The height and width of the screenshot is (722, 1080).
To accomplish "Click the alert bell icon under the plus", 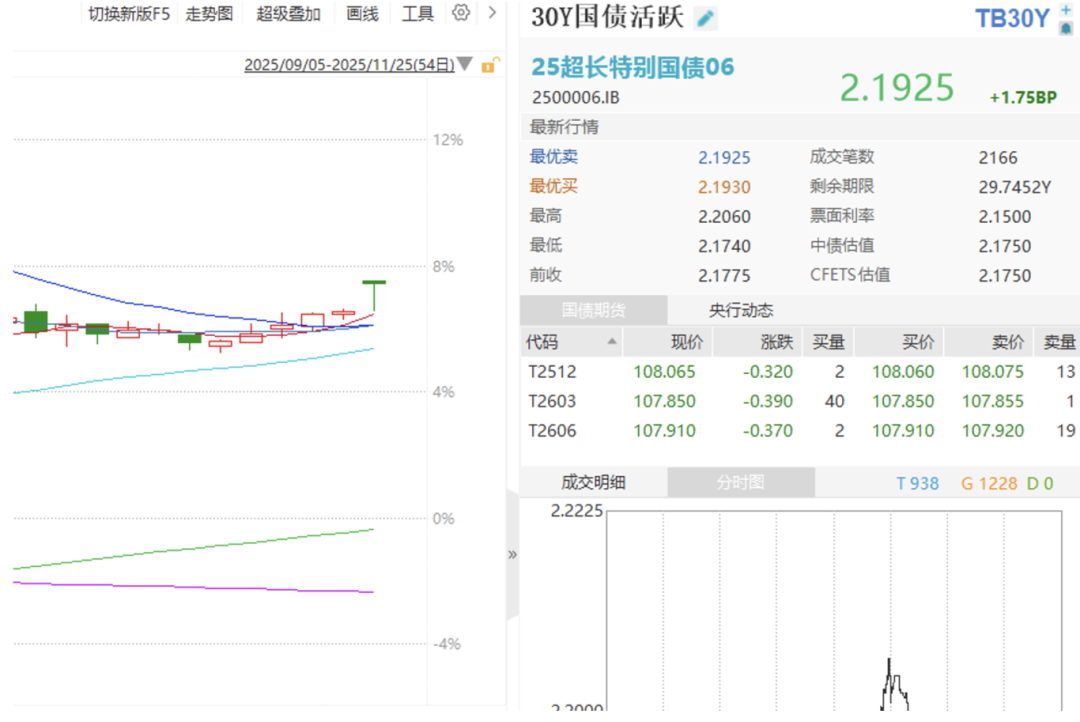I will pyautogui.click(x=1065, y=27).
